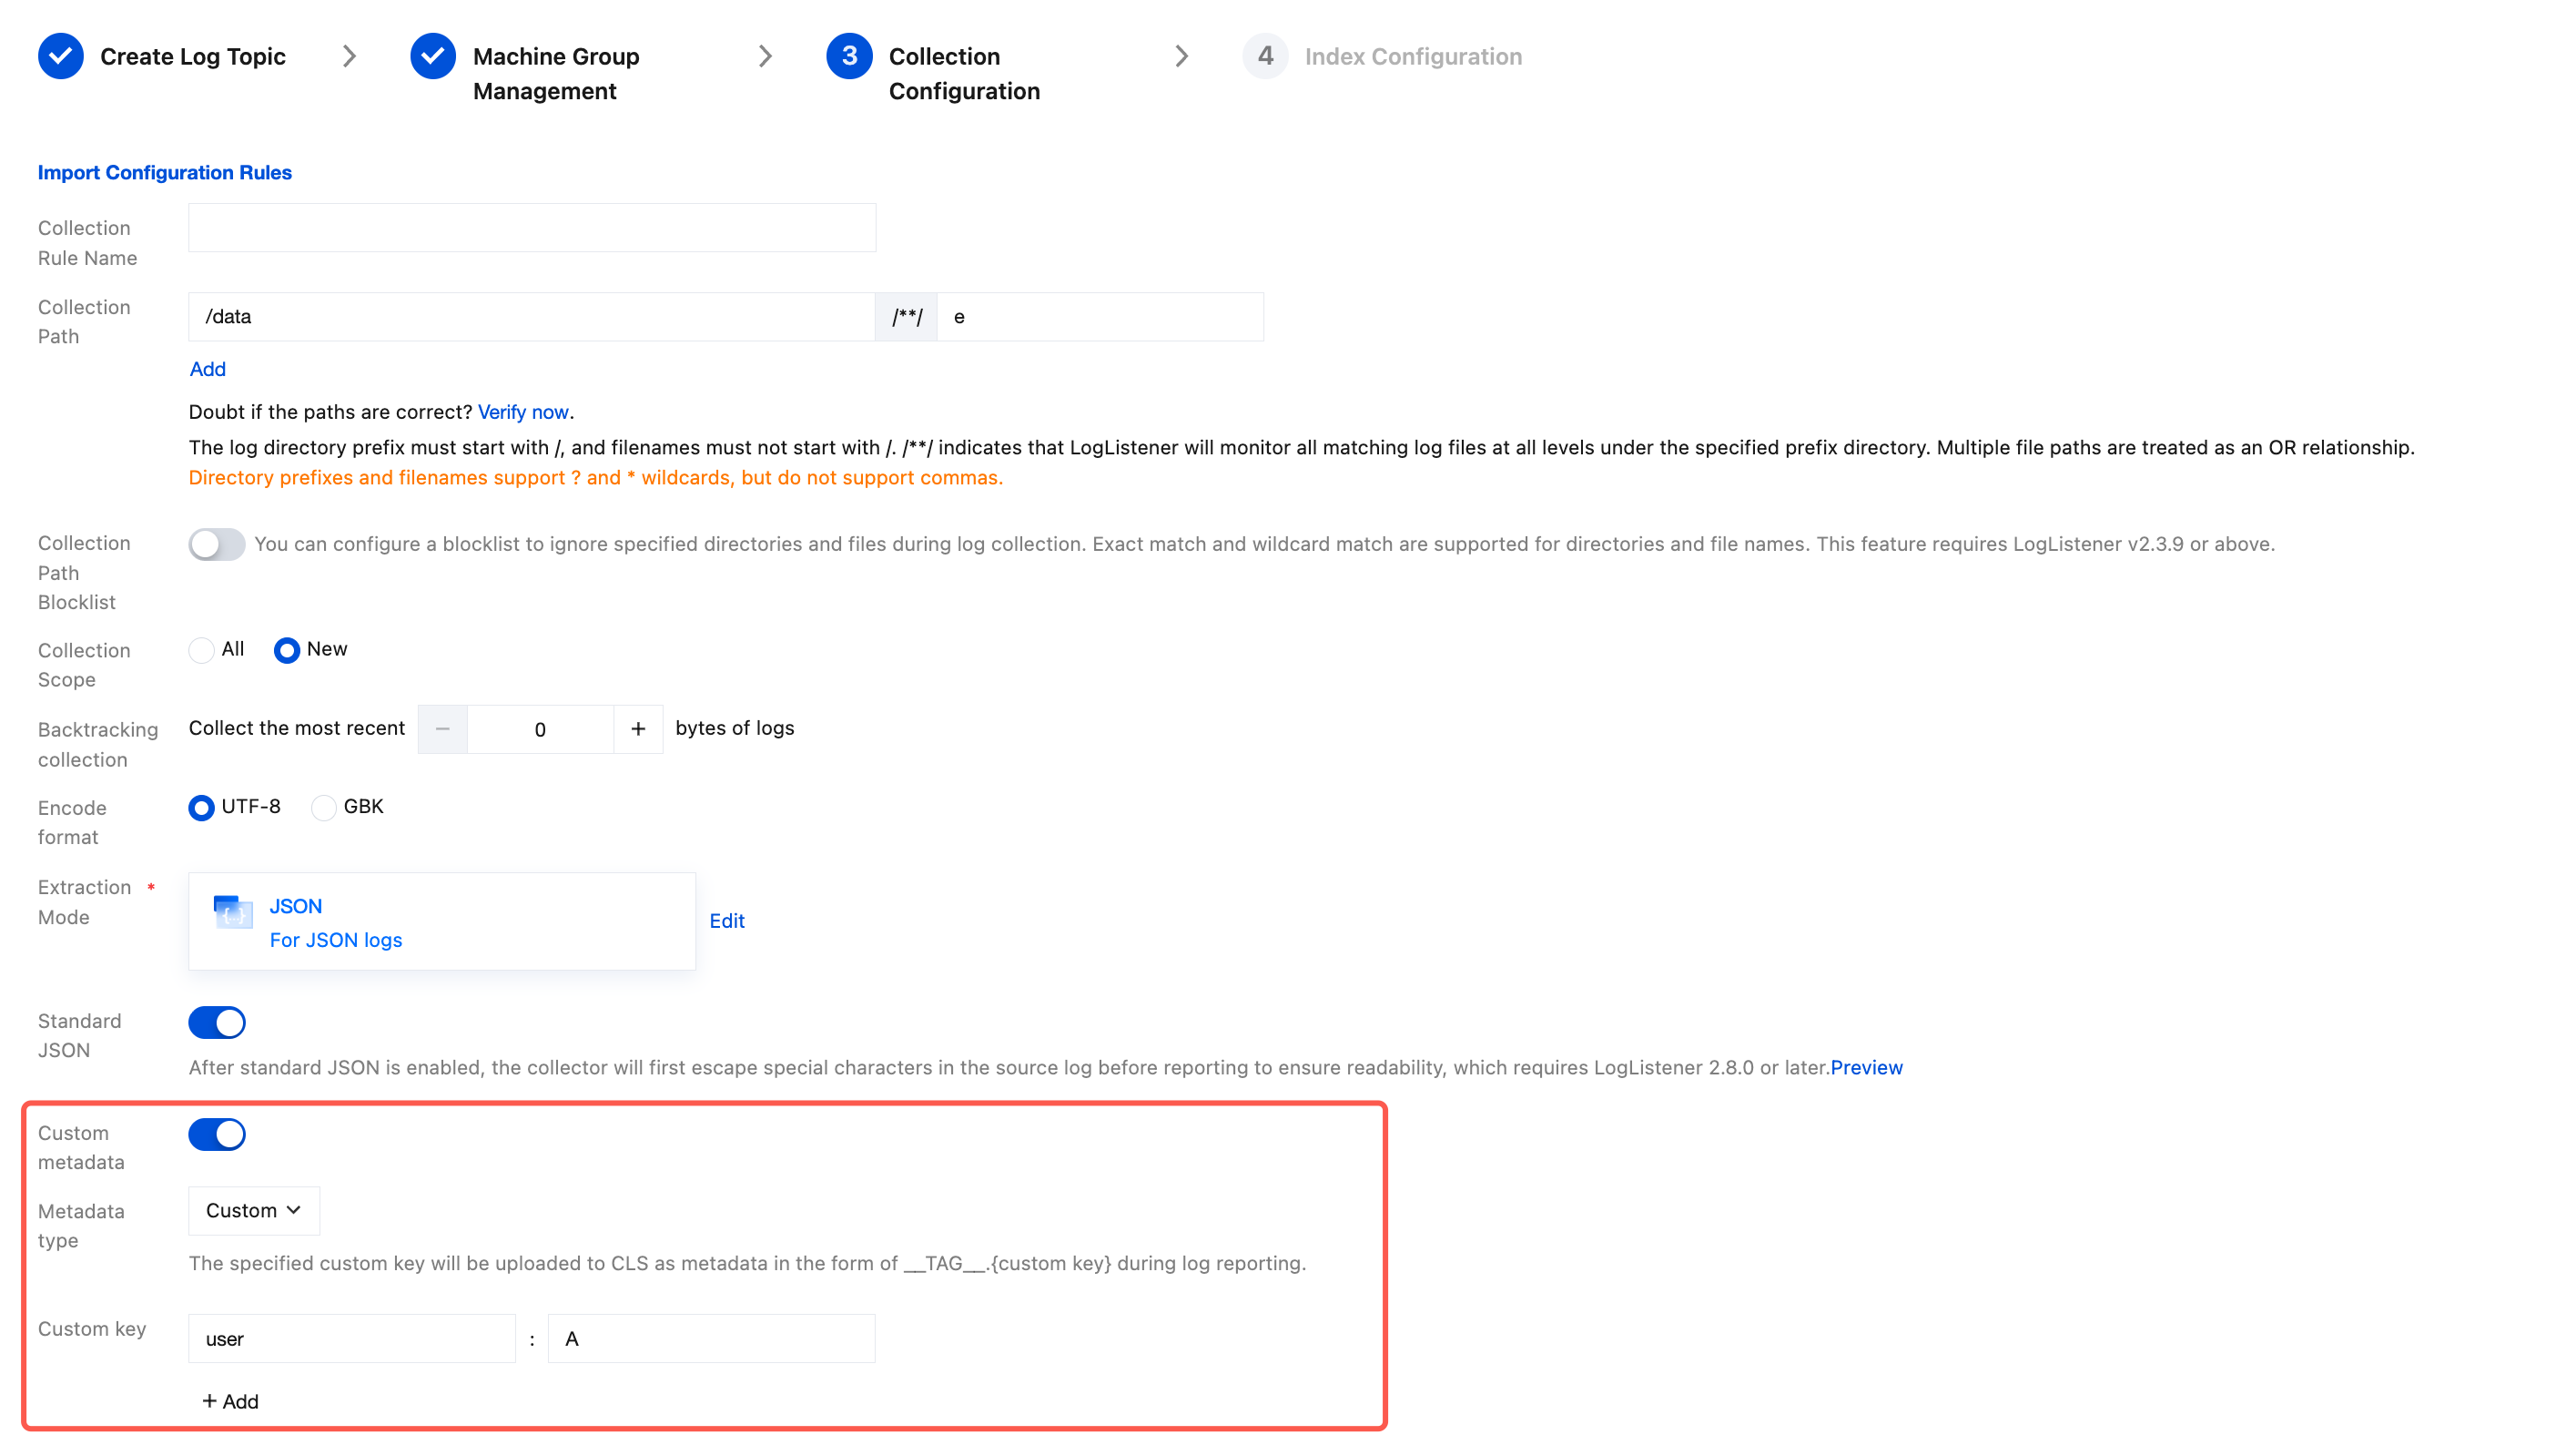2576x1435 pixels.
Task: Click the JSON extraction mode icon
Action: (x=233, y=912)
